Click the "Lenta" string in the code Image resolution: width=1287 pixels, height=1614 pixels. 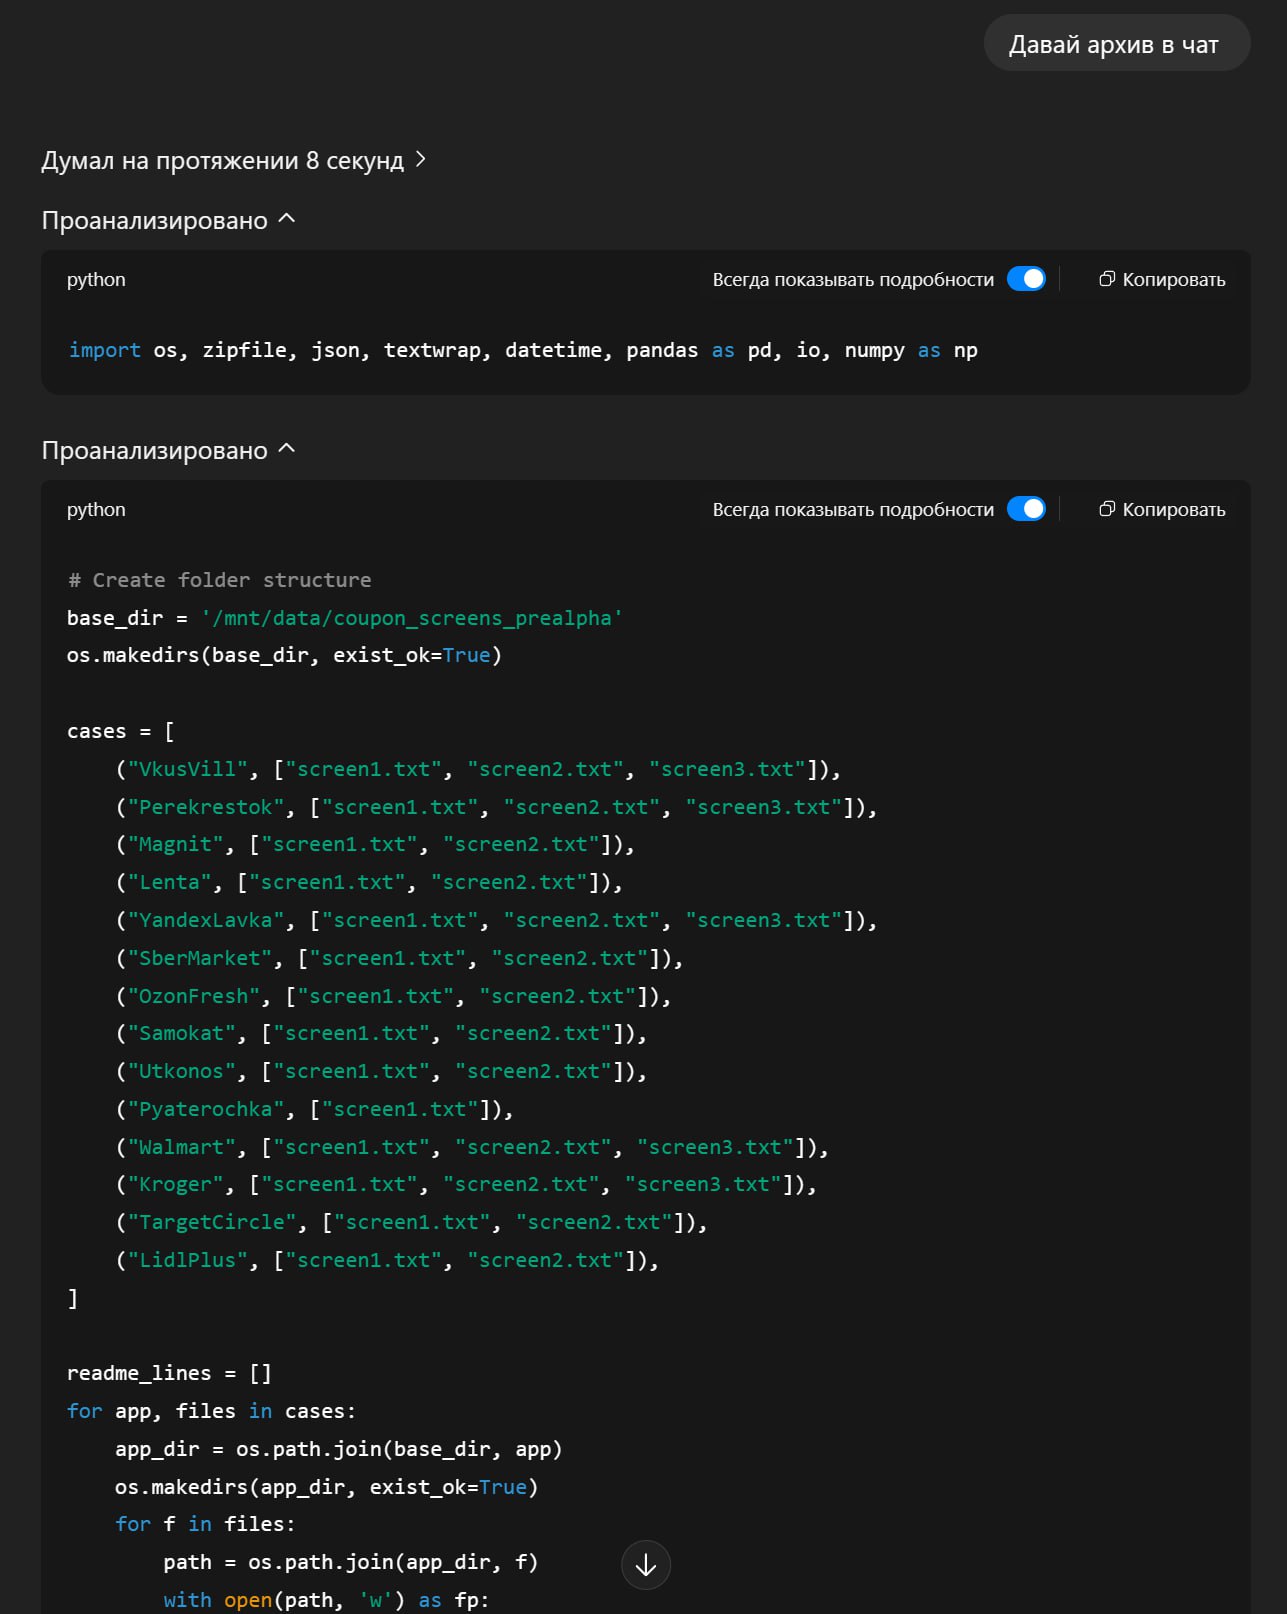tap(169, 882)
